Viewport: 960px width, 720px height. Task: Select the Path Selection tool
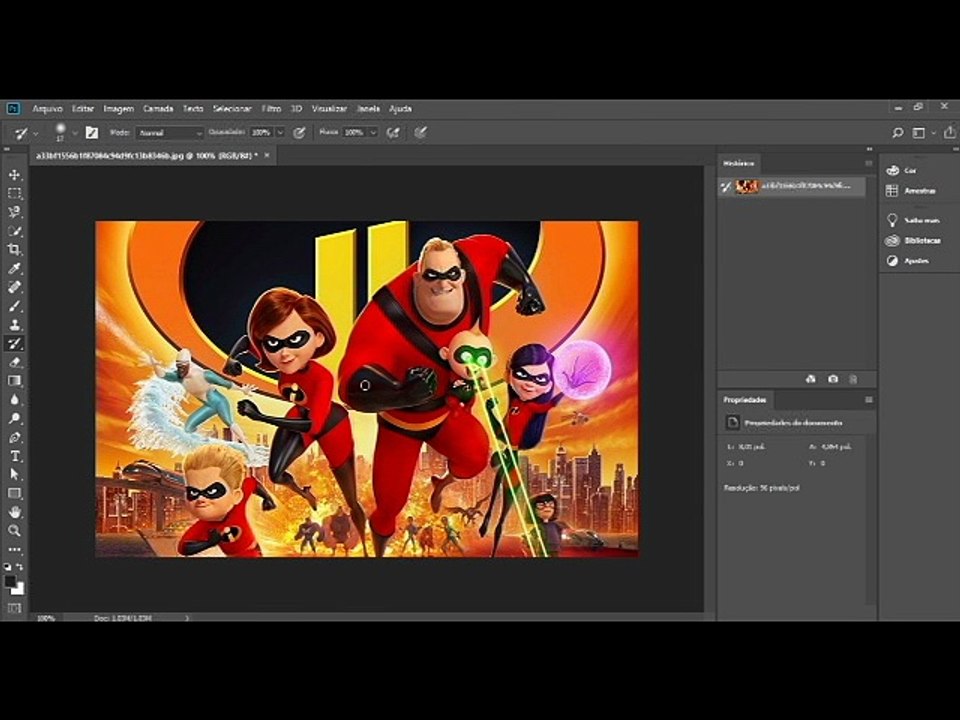coord(14,474)
